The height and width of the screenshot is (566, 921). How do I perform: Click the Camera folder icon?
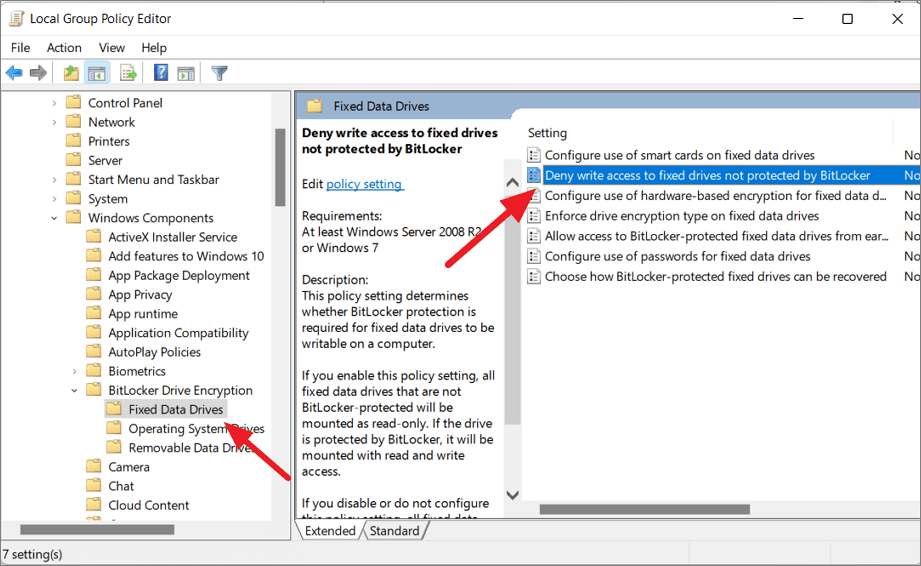(x=93, y=466)
